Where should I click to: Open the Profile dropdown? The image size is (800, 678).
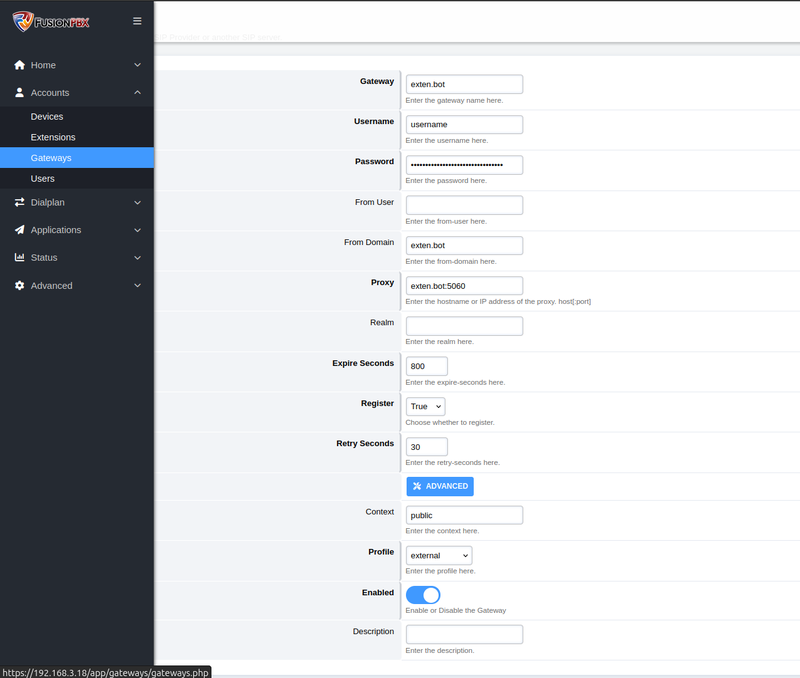pyautogui.click(x=439, y=555)
